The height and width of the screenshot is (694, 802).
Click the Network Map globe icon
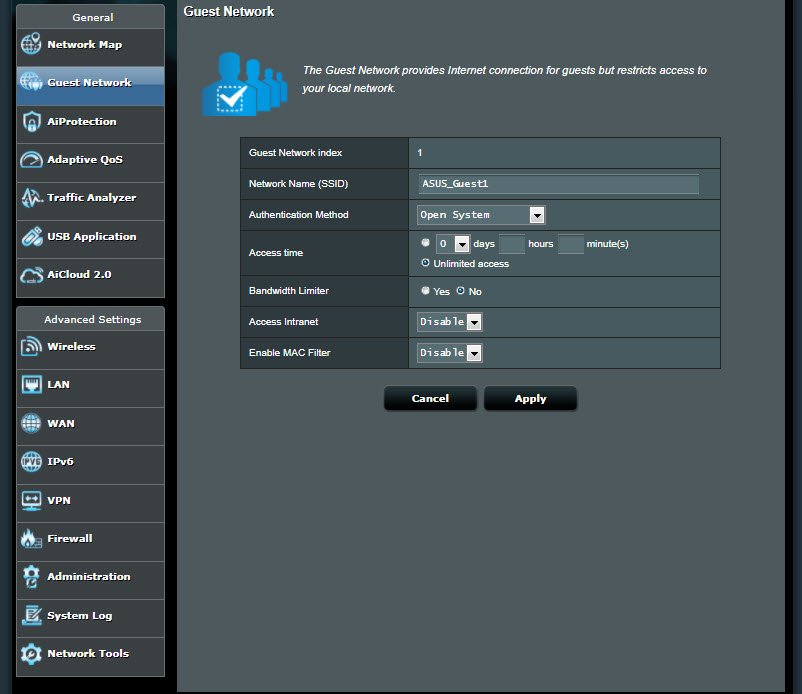click(x=31, y=44)
